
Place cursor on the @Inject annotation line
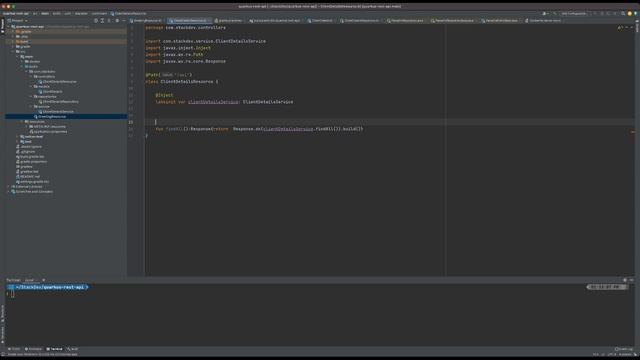[x=164, y=95]
